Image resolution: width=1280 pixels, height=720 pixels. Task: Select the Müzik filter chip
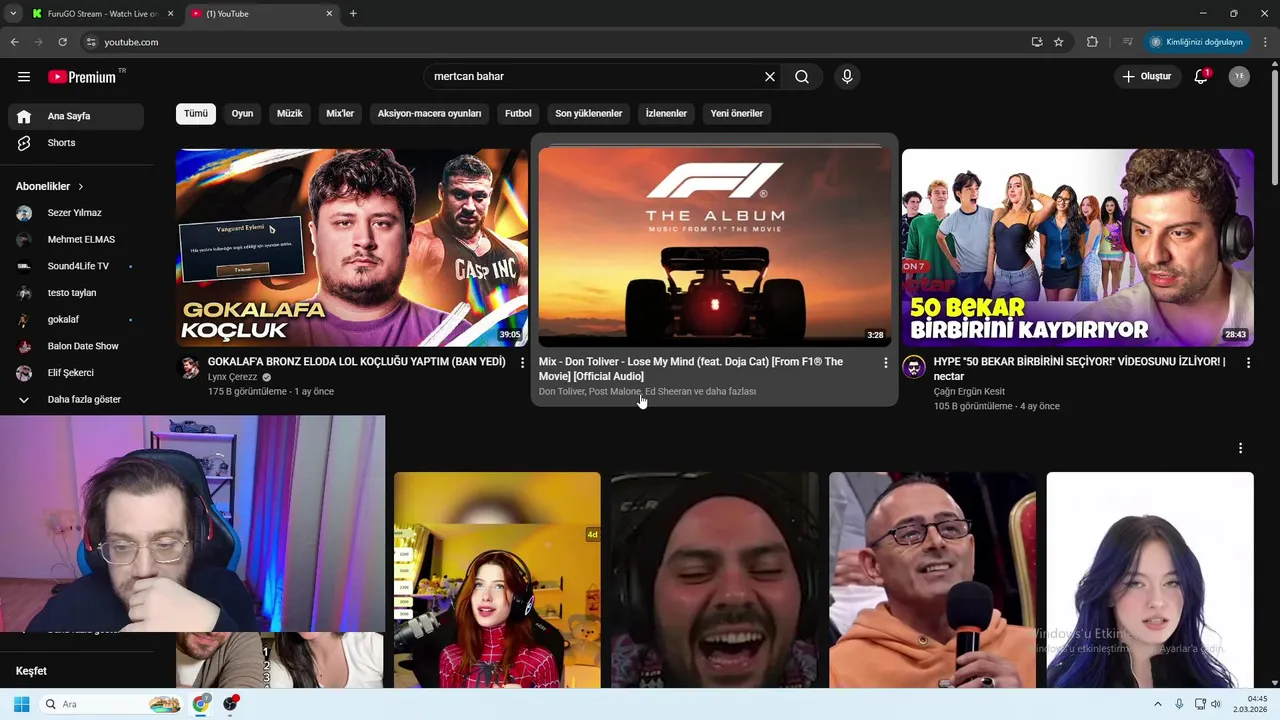(x=290, y=114)
